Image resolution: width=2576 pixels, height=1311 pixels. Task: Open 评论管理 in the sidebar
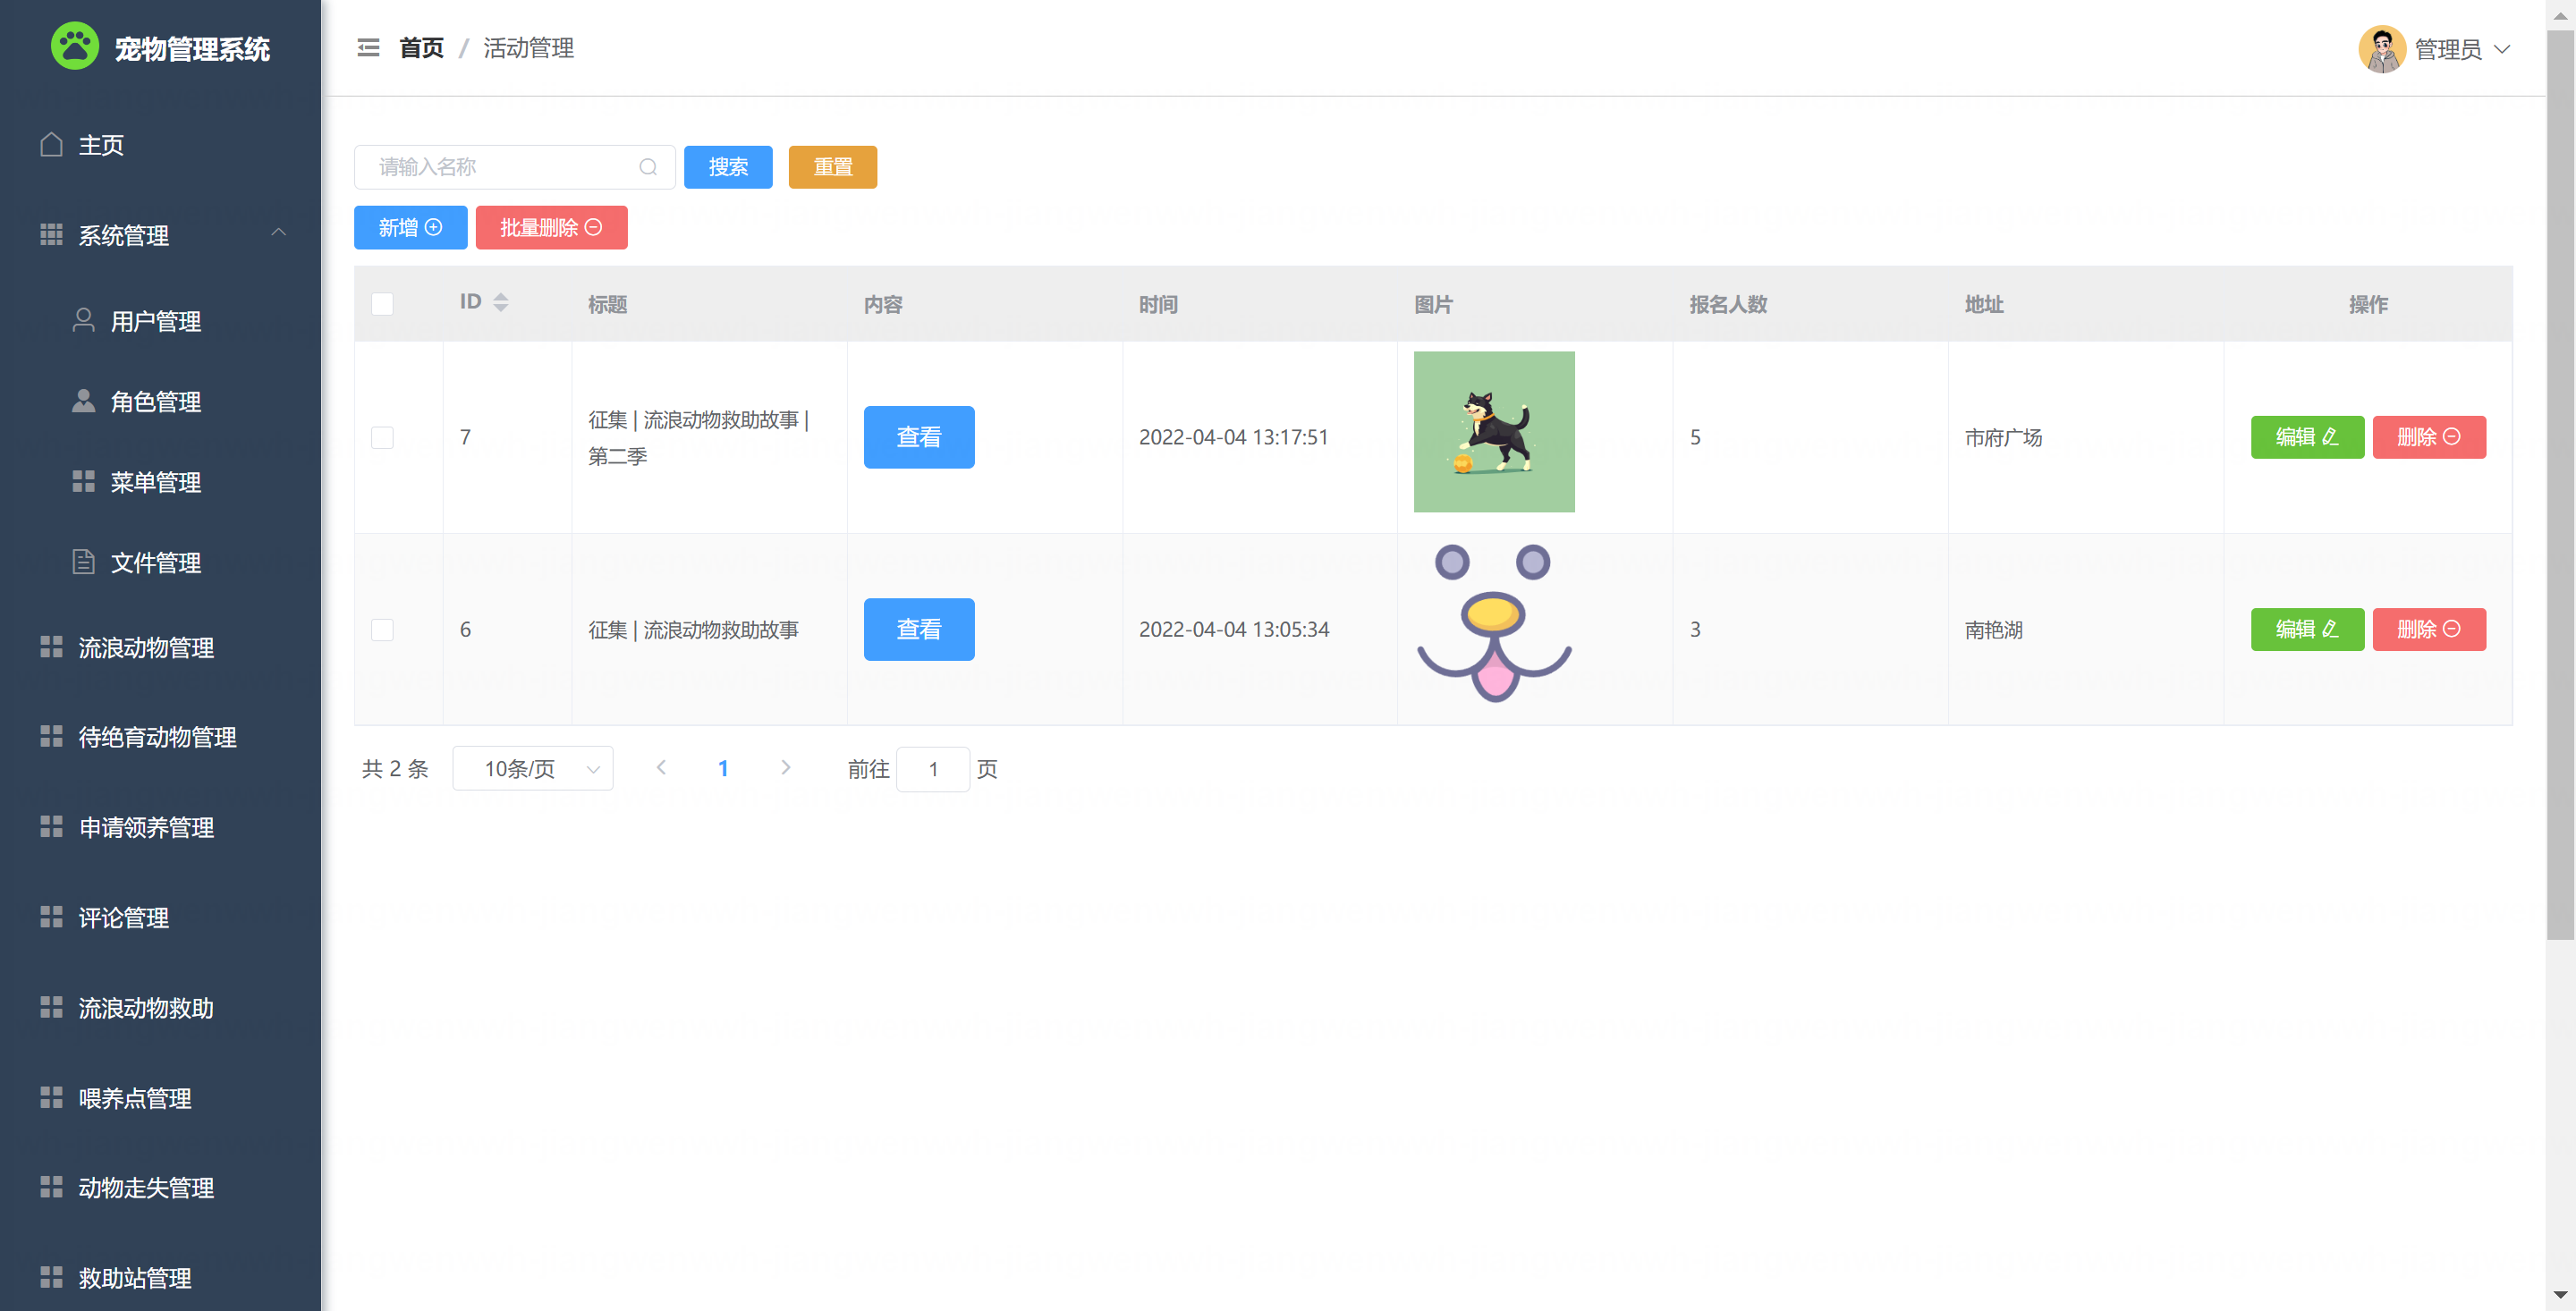pyautogui.click(x=123, y=917)
